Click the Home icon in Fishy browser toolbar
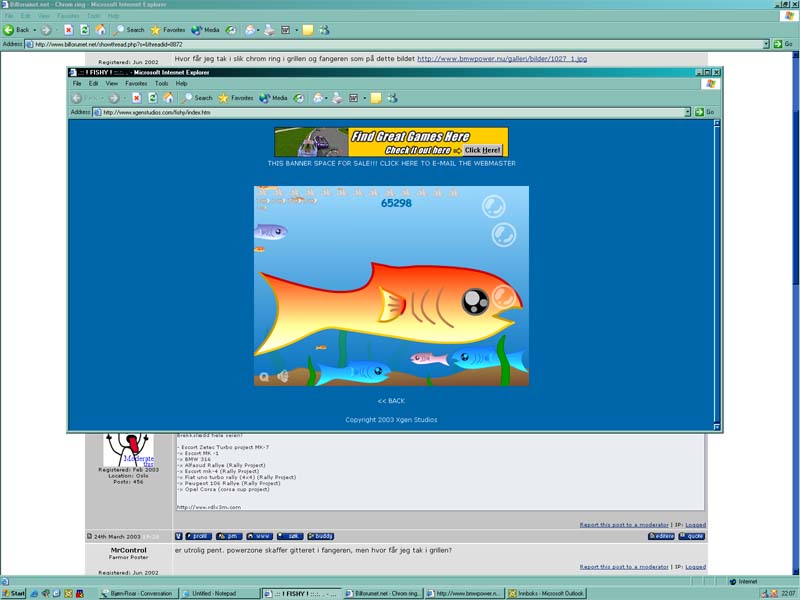The height and width of the screenshot is (600, 800). pyautogui.click(x=168, y=98)
